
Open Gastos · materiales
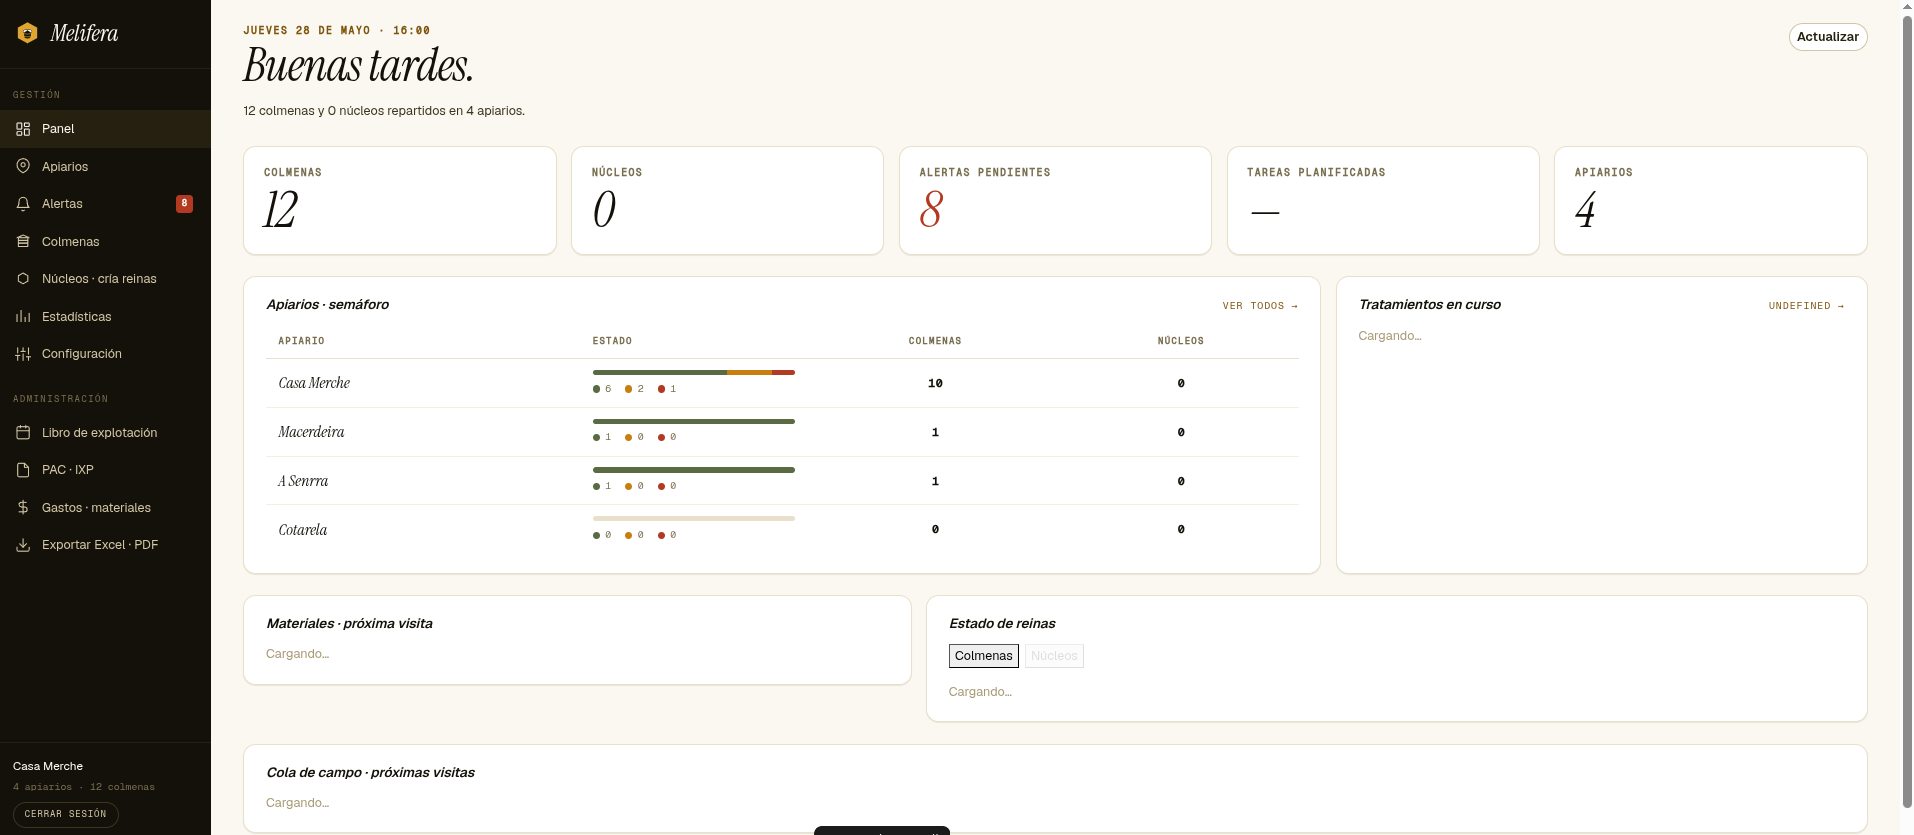click(x=105, y=507)
